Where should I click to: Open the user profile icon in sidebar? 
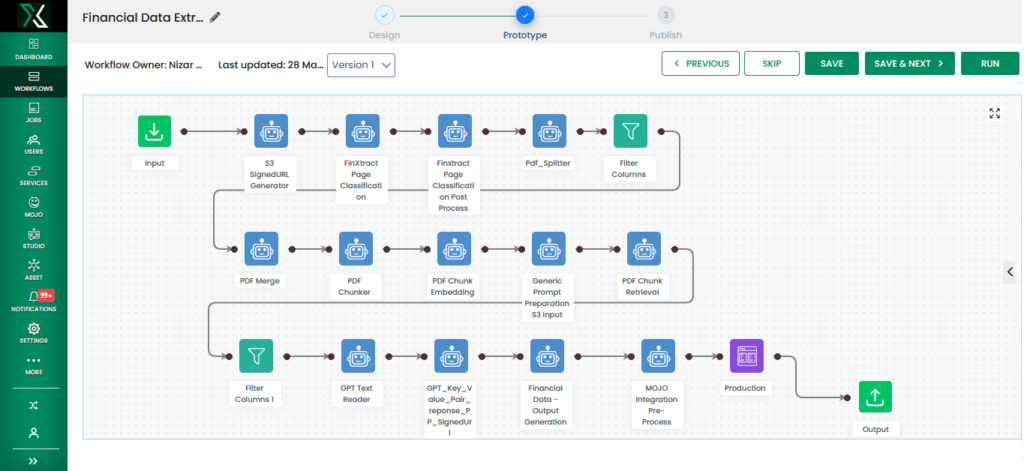point(33,432)
